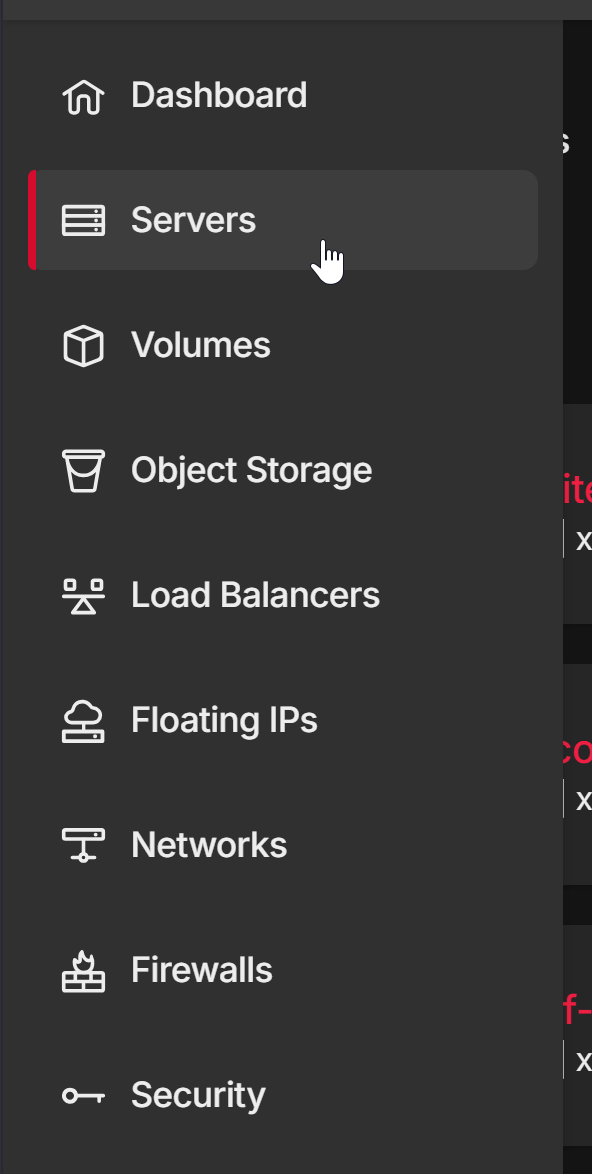
Task: Open Volumes via the cube icon
Action: 83,346
